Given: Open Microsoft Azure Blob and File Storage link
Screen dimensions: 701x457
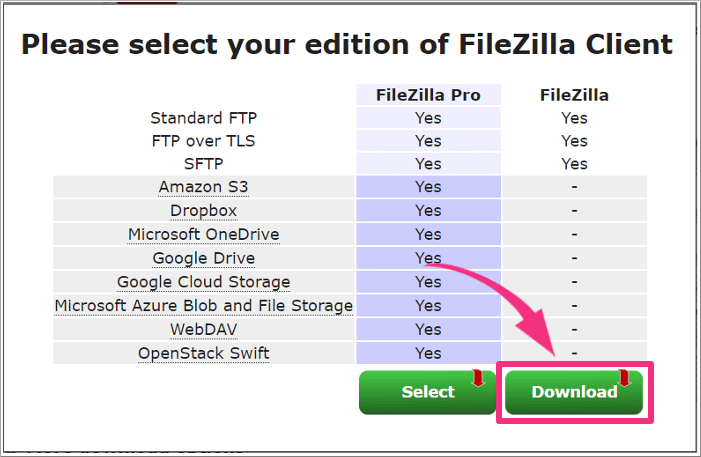Looking at the screenshot, I should 203,306.
